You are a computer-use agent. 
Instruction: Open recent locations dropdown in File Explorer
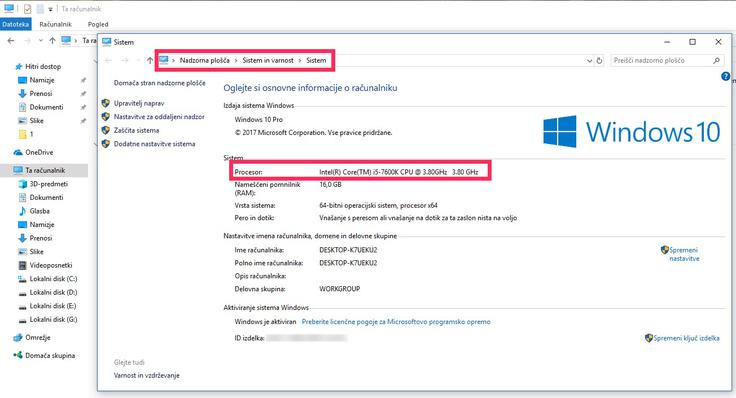pyautogui.click(x=41, y=41)
